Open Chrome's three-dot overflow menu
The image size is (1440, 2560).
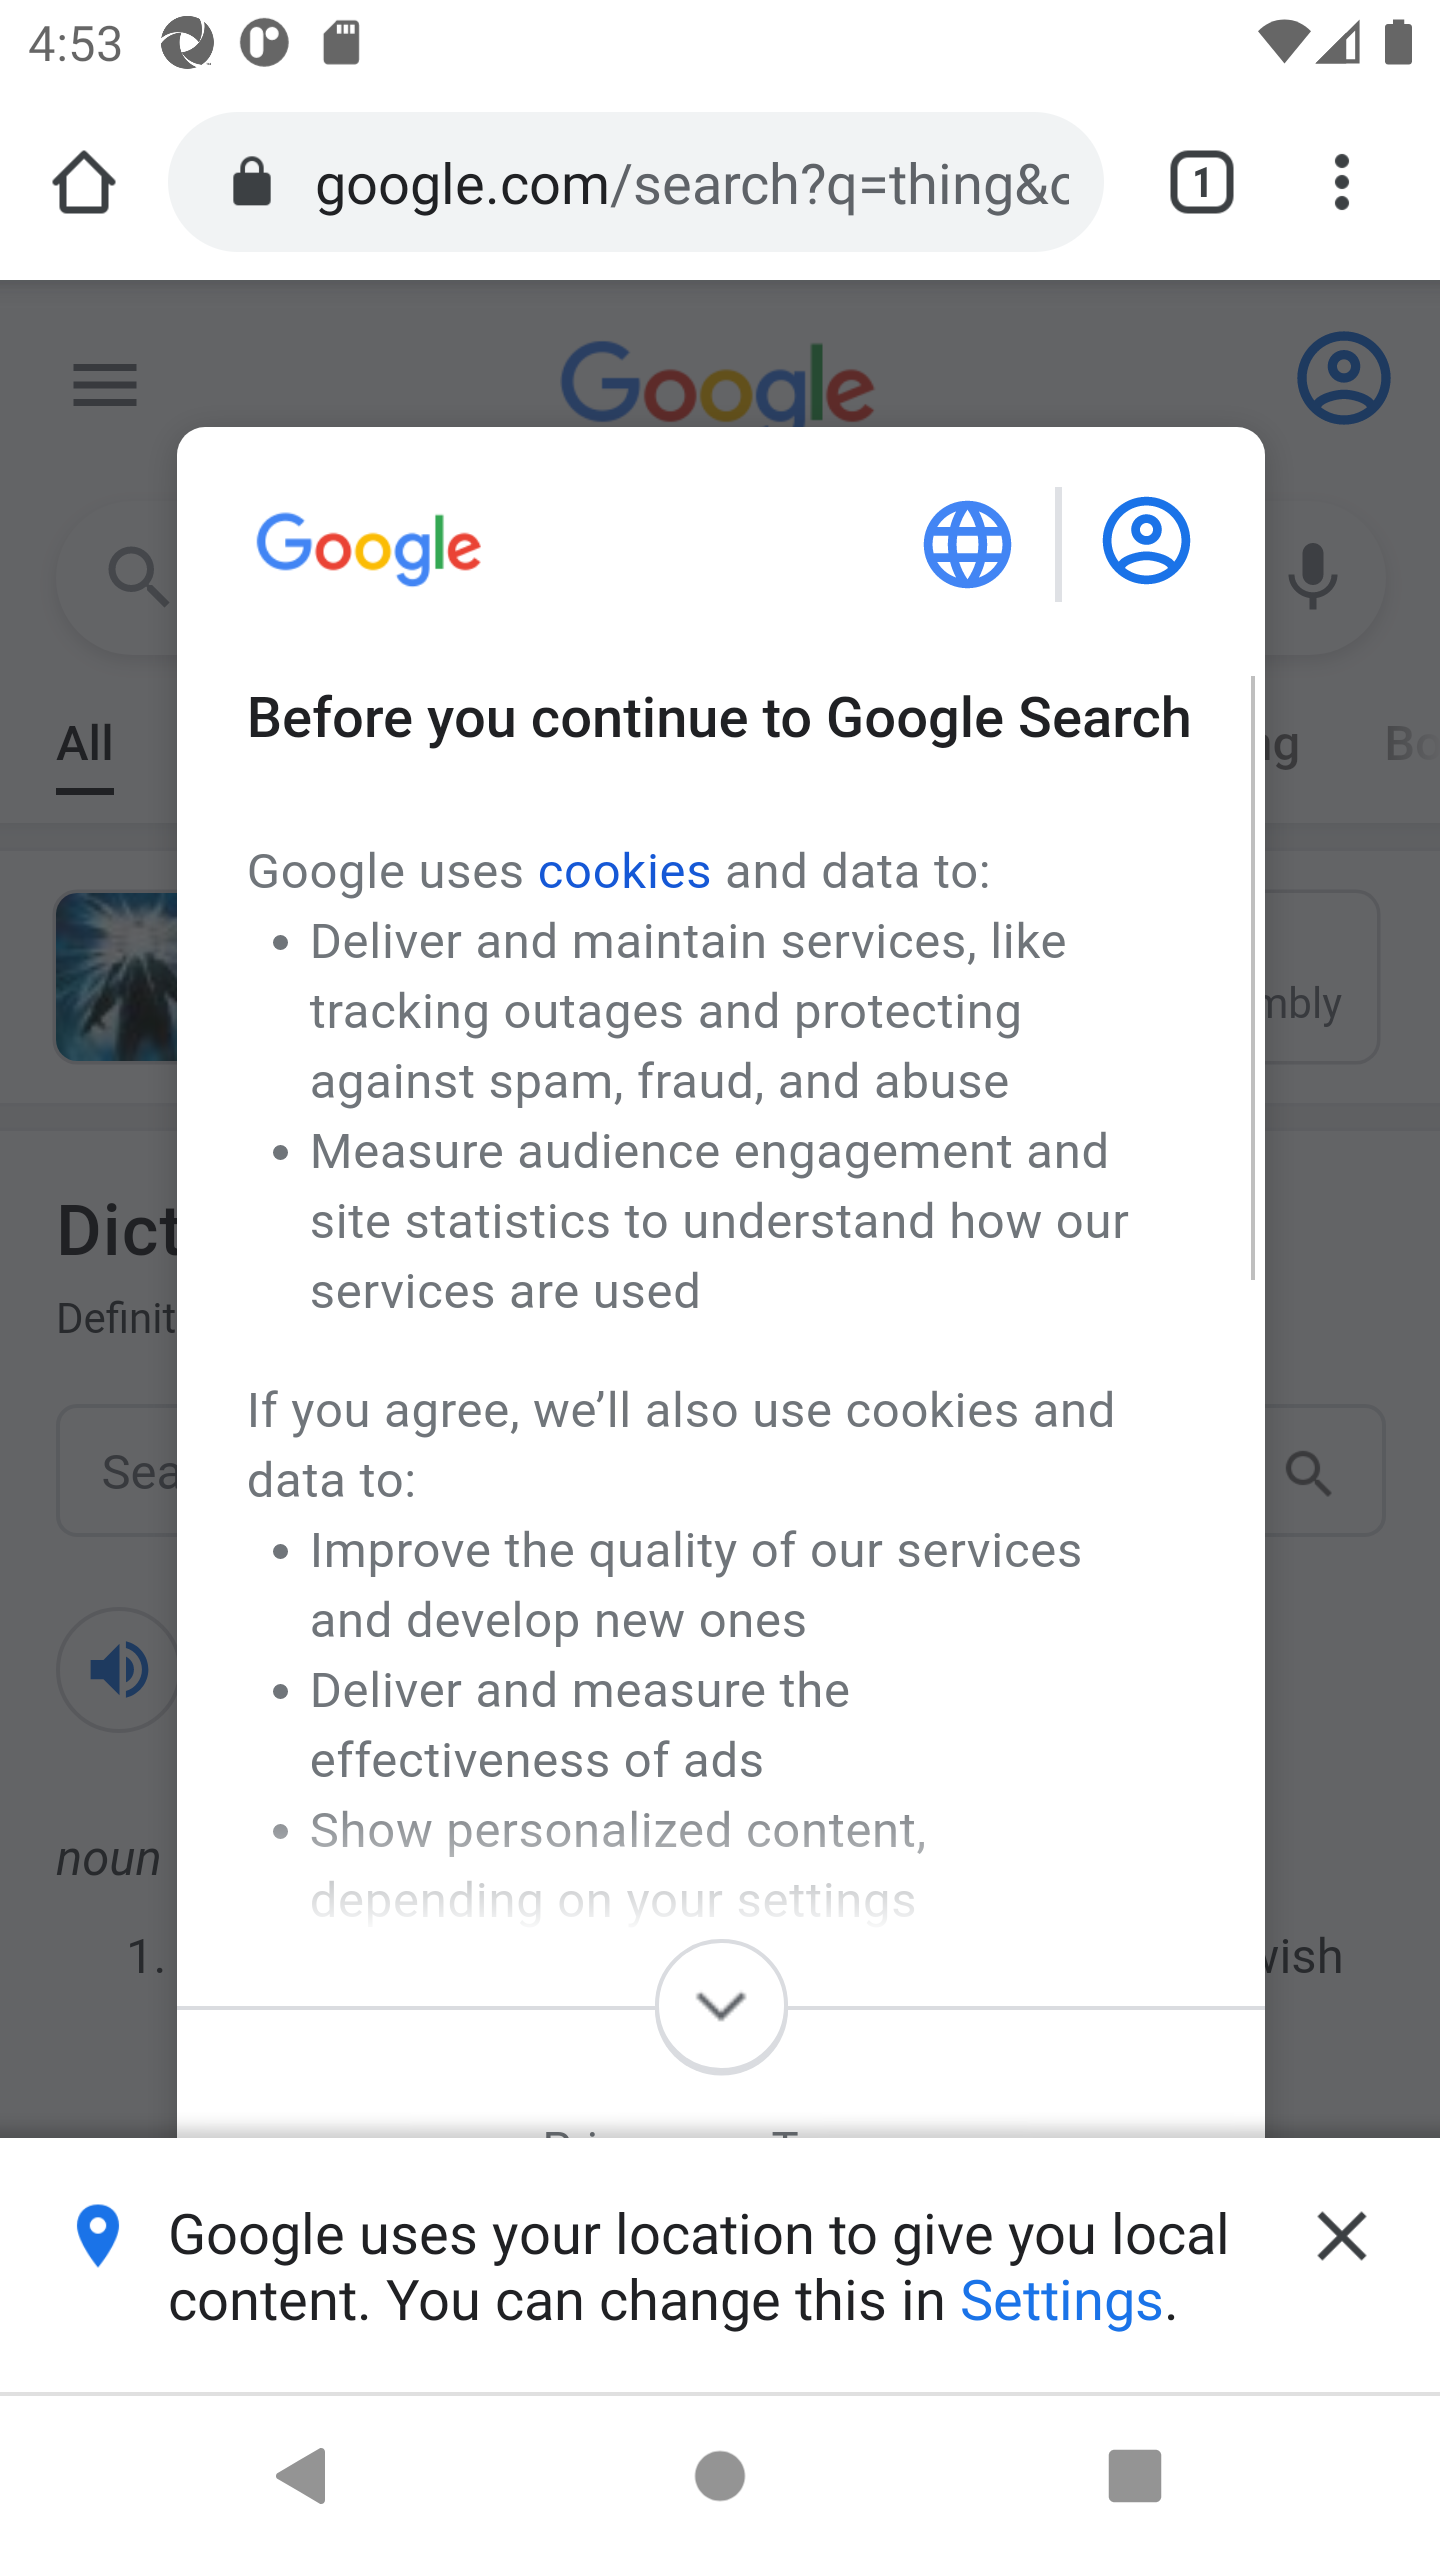click(x=1342, y=183)
